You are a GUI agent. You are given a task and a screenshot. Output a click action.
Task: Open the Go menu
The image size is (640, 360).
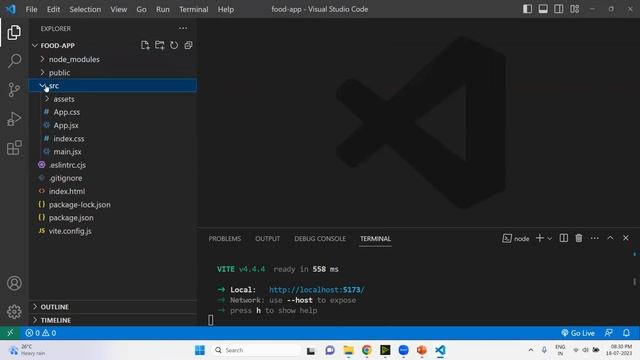pos(141,9)
